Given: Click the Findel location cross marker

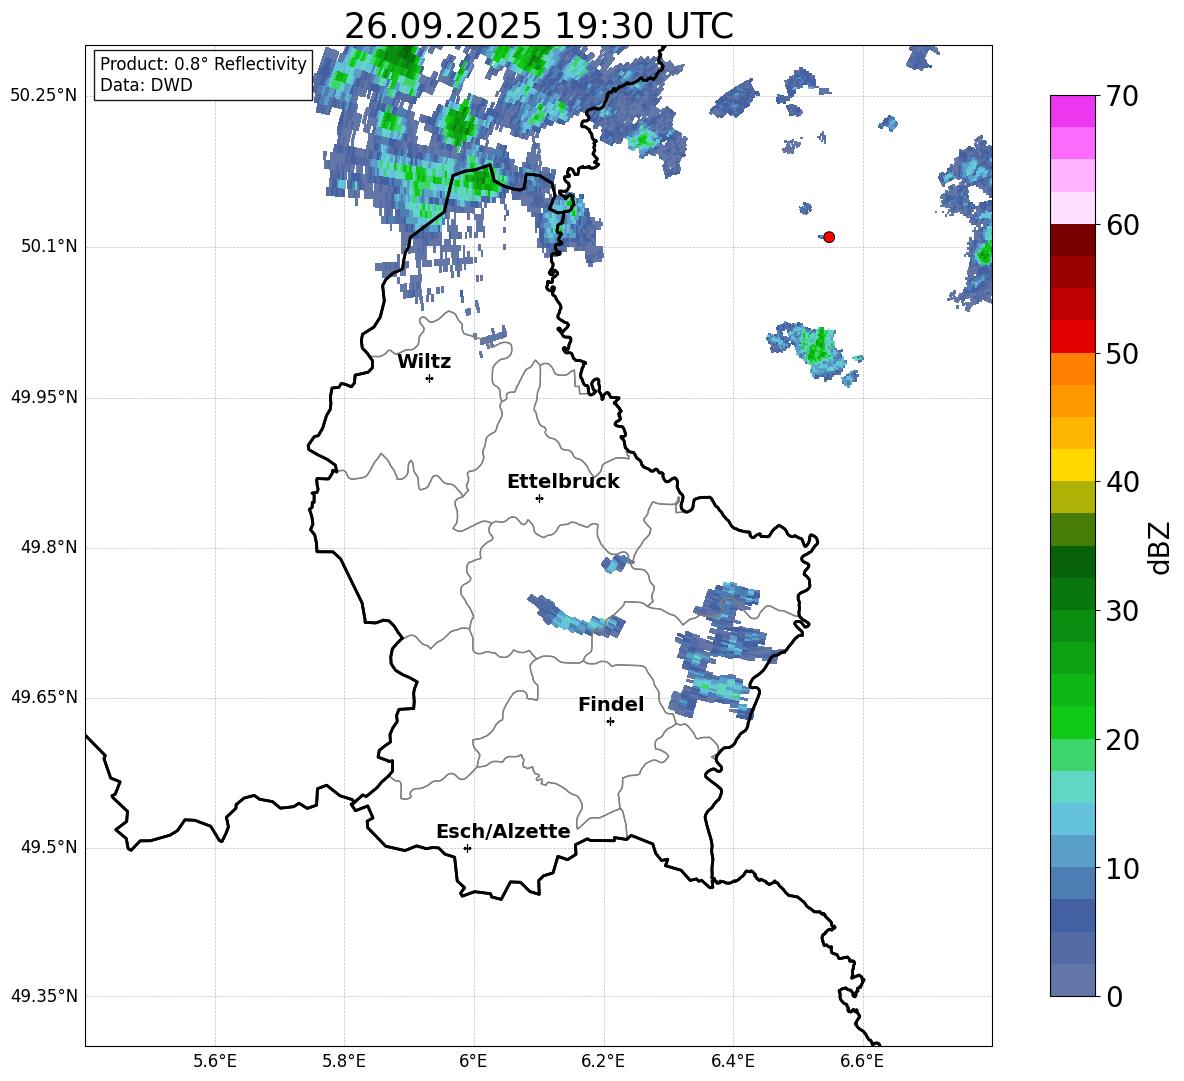Looking at the screenshot, I should pyautogui.click(x=610, y=722).
